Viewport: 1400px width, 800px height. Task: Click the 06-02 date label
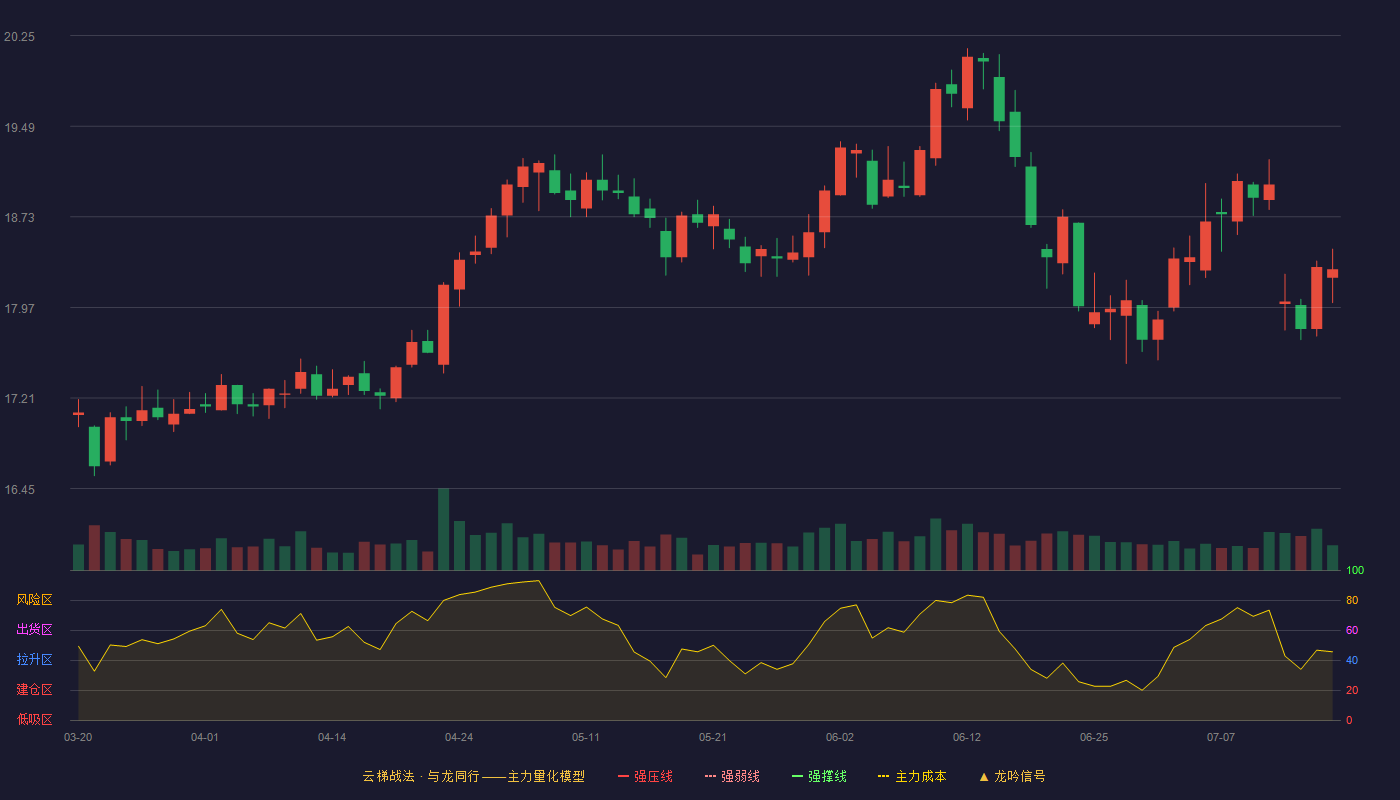click(840, 737)
